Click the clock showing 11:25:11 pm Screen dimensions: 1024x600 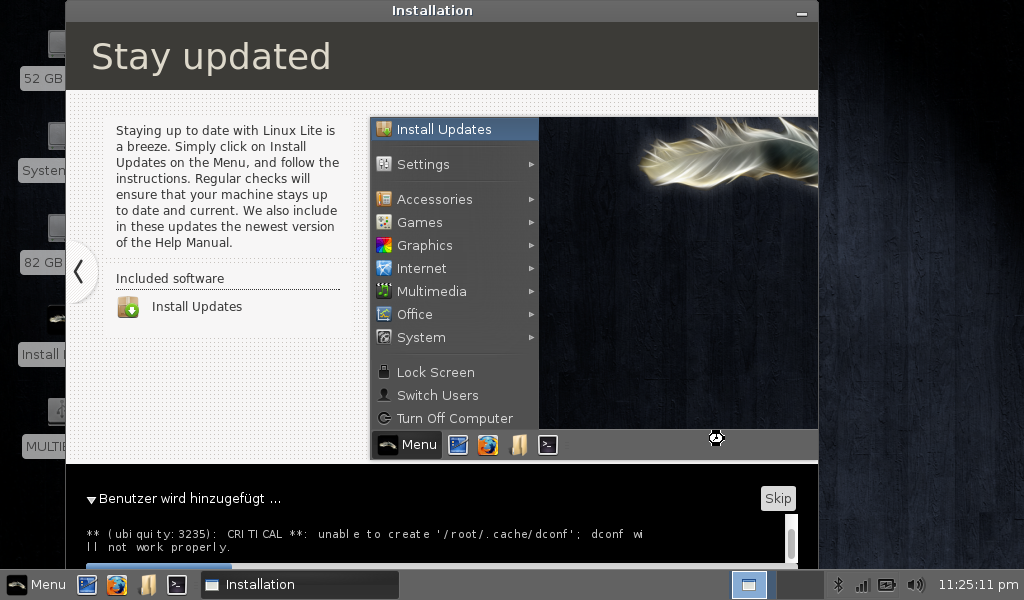coord(978,585)
